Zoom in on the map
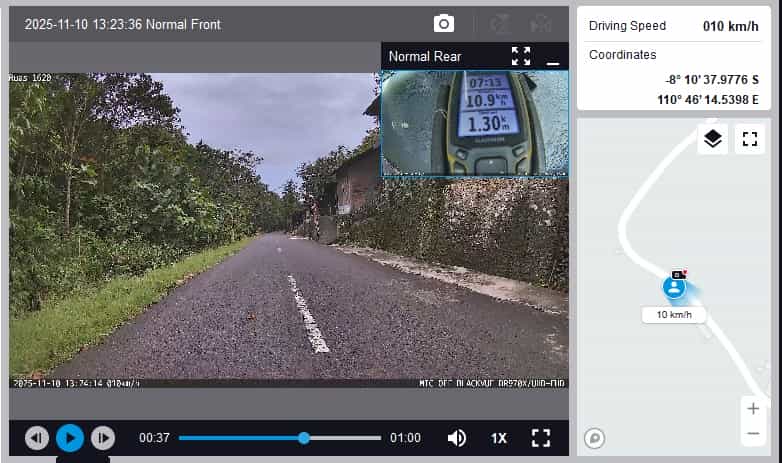This screenshot has width=782, height=463. (x=753, y=409)
